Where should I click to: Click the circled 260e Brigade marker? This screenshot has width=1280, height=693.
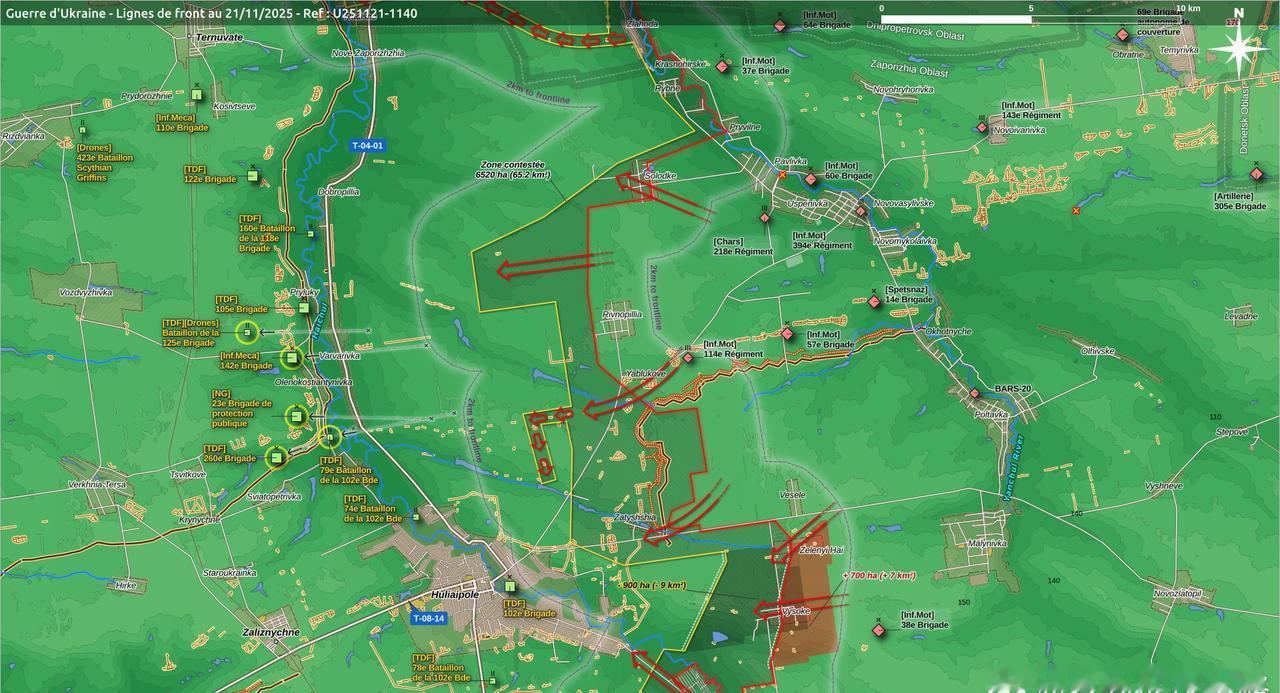(277, 457)
